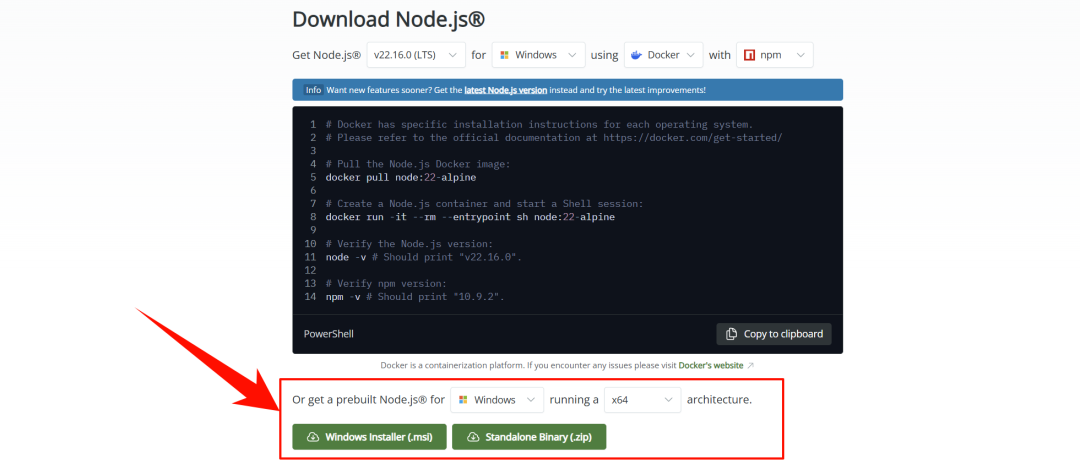This screenshot has width=1080, height=464.
Task: Click the clipboard icon in the copy button
Action: pos(731,334)
